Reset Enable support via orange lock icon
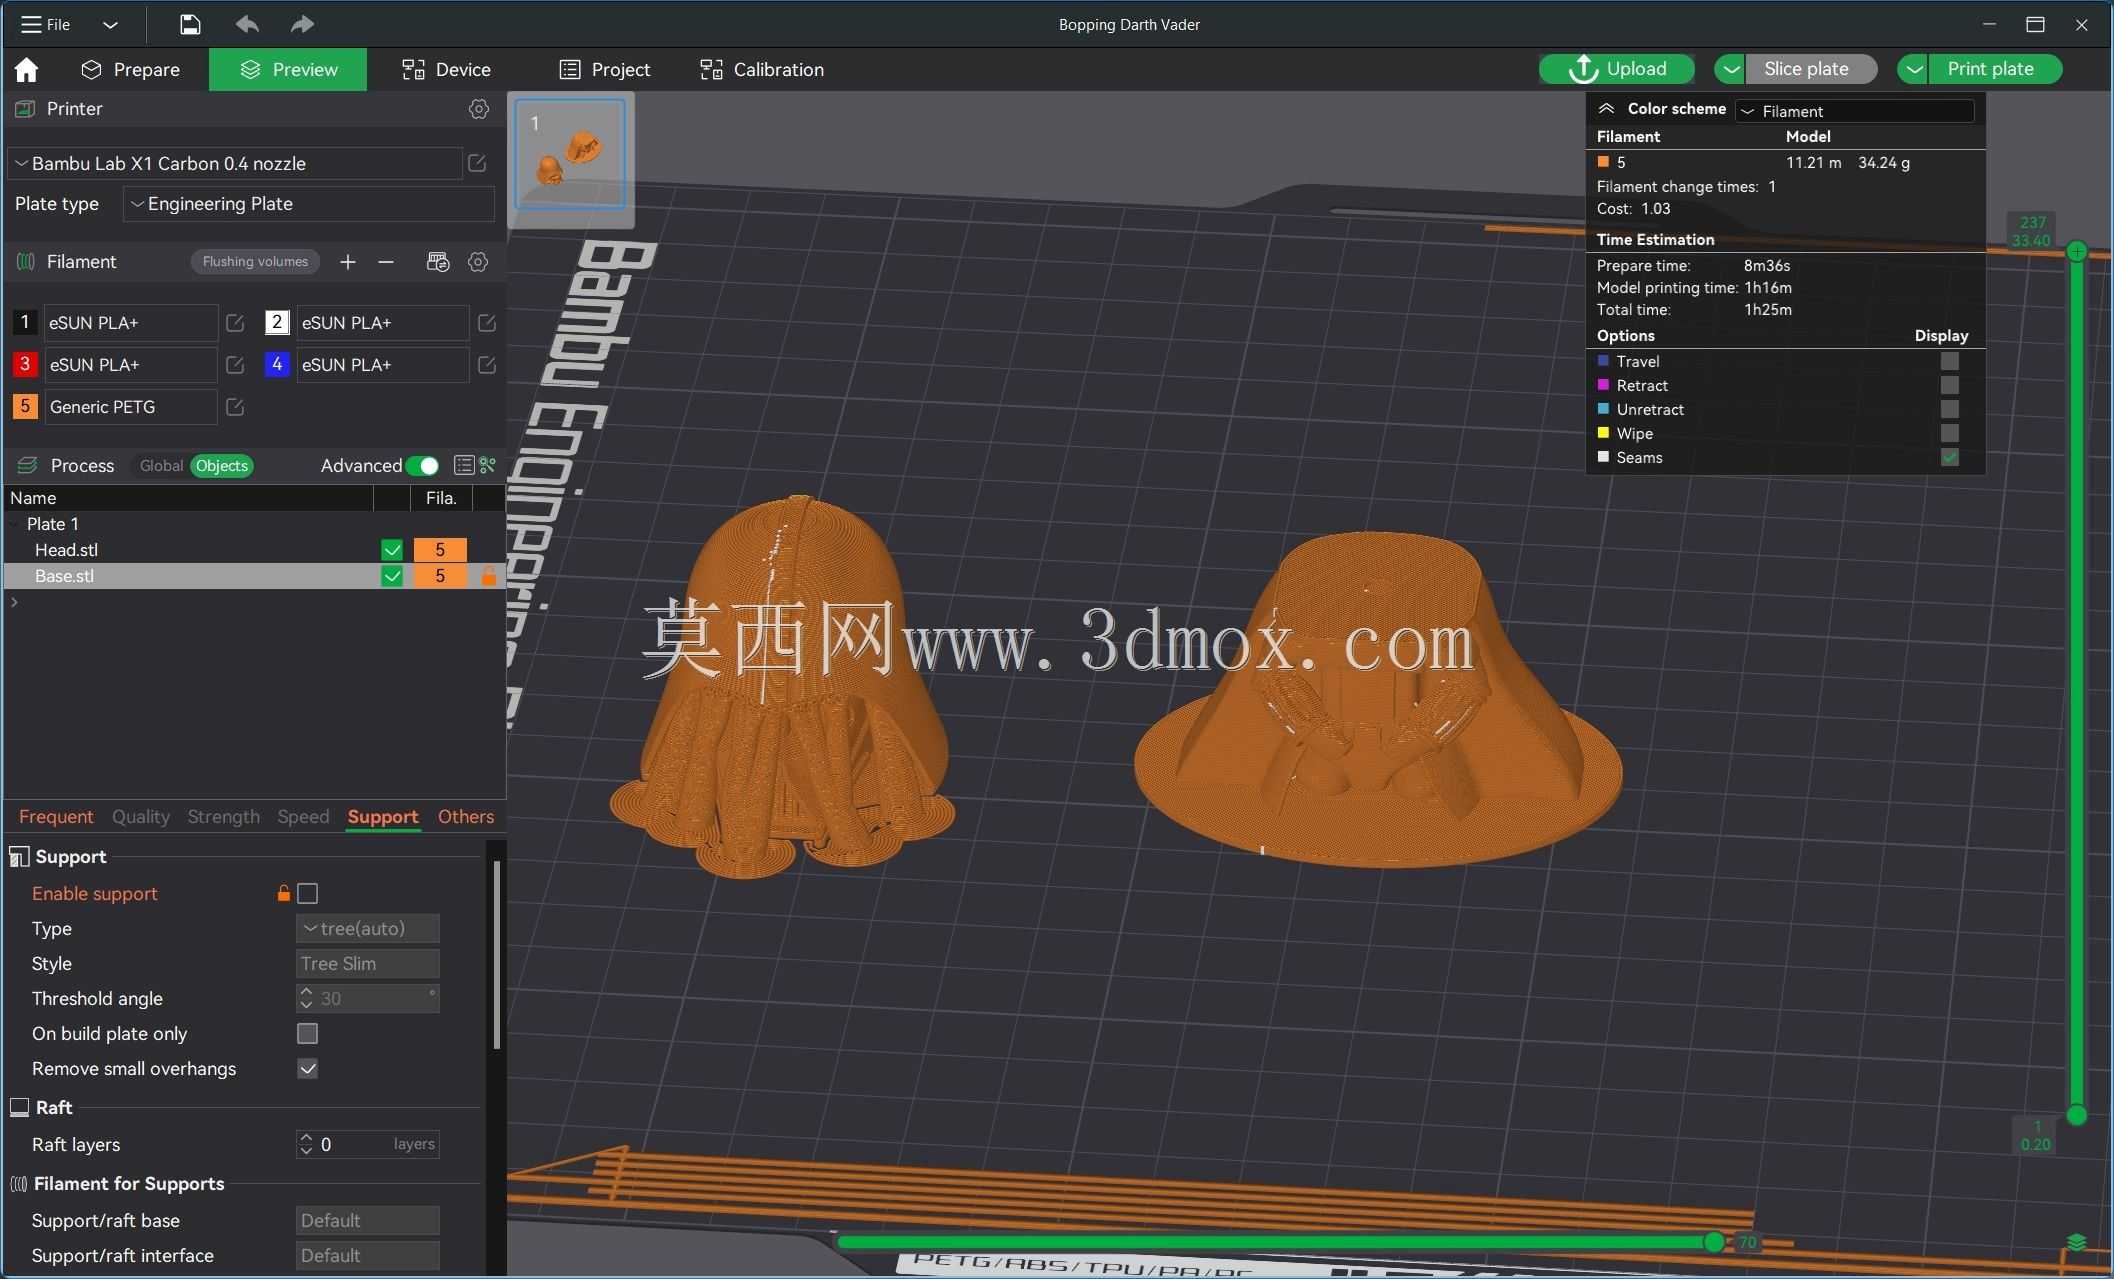This screenshot has height=1279, width=2114. [x=284, y=893]
